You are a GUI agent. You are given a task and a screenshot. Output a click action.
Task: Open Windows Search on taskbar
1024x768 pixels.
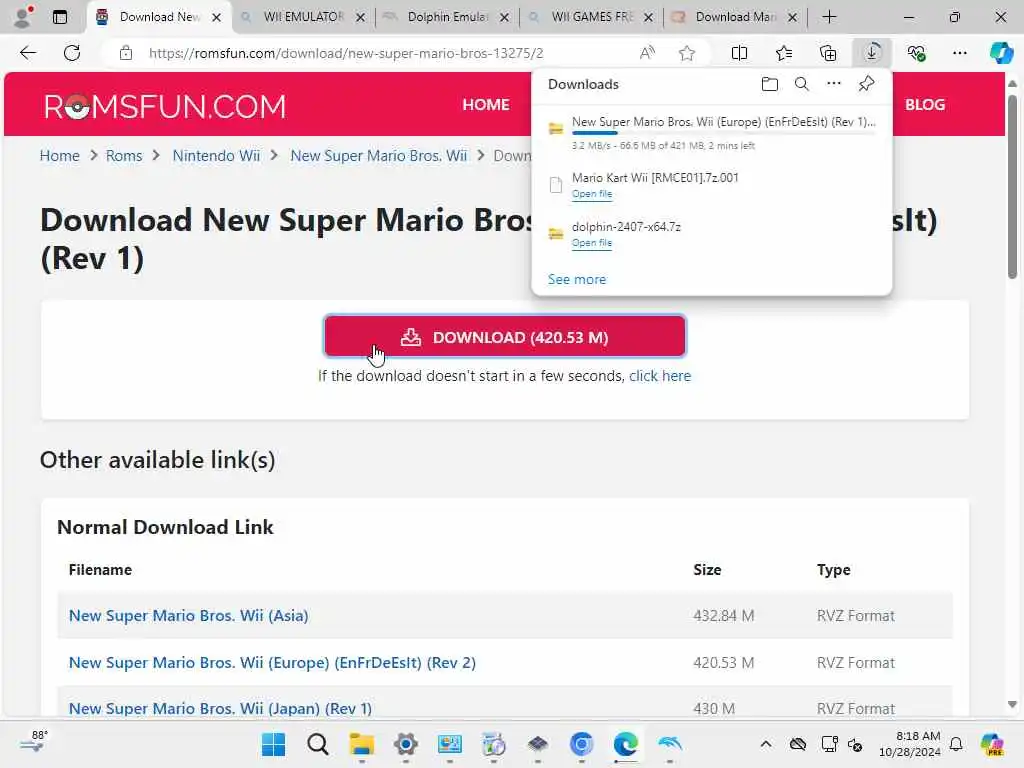point(317,744)
